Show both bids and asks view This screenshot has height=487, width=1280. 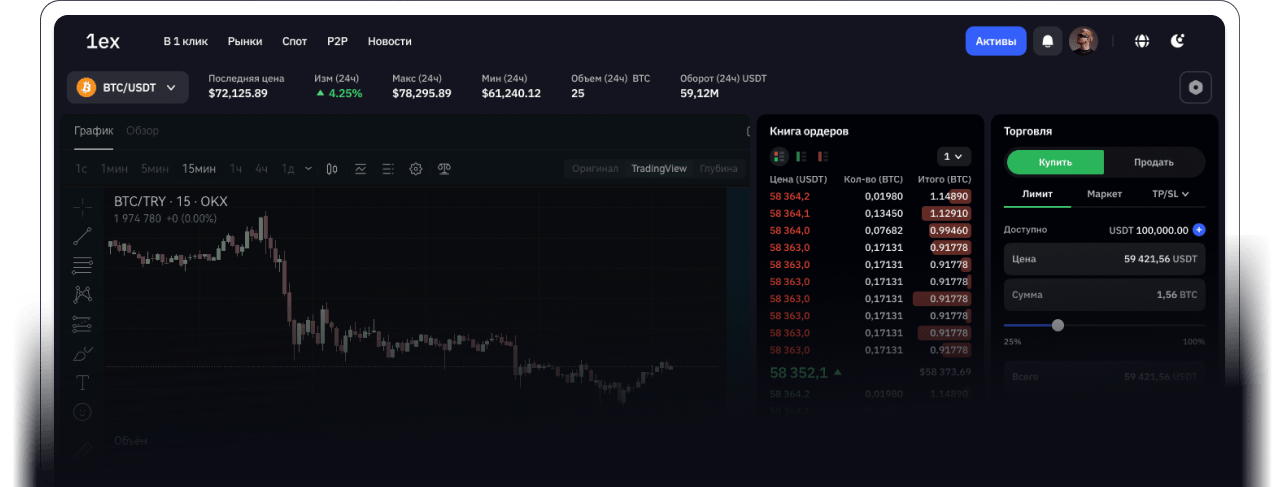(x=779, y=156)
